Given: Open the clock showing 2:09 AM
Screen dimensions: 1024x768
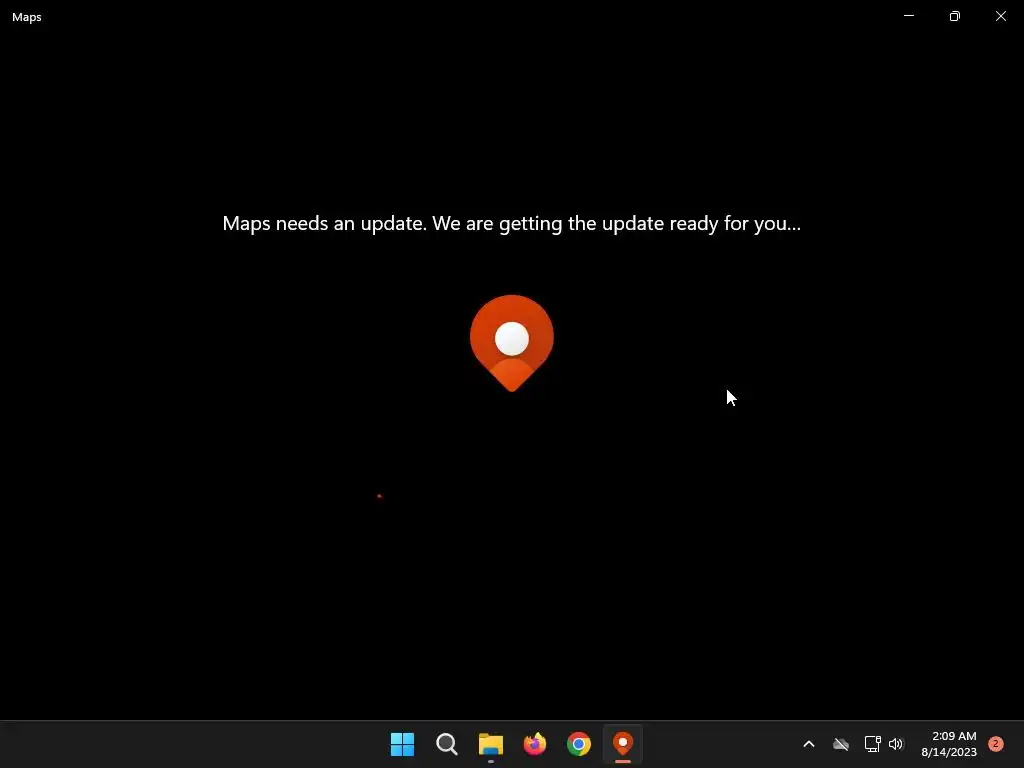Looking at the screenshot, I should [x=949, y=744].
